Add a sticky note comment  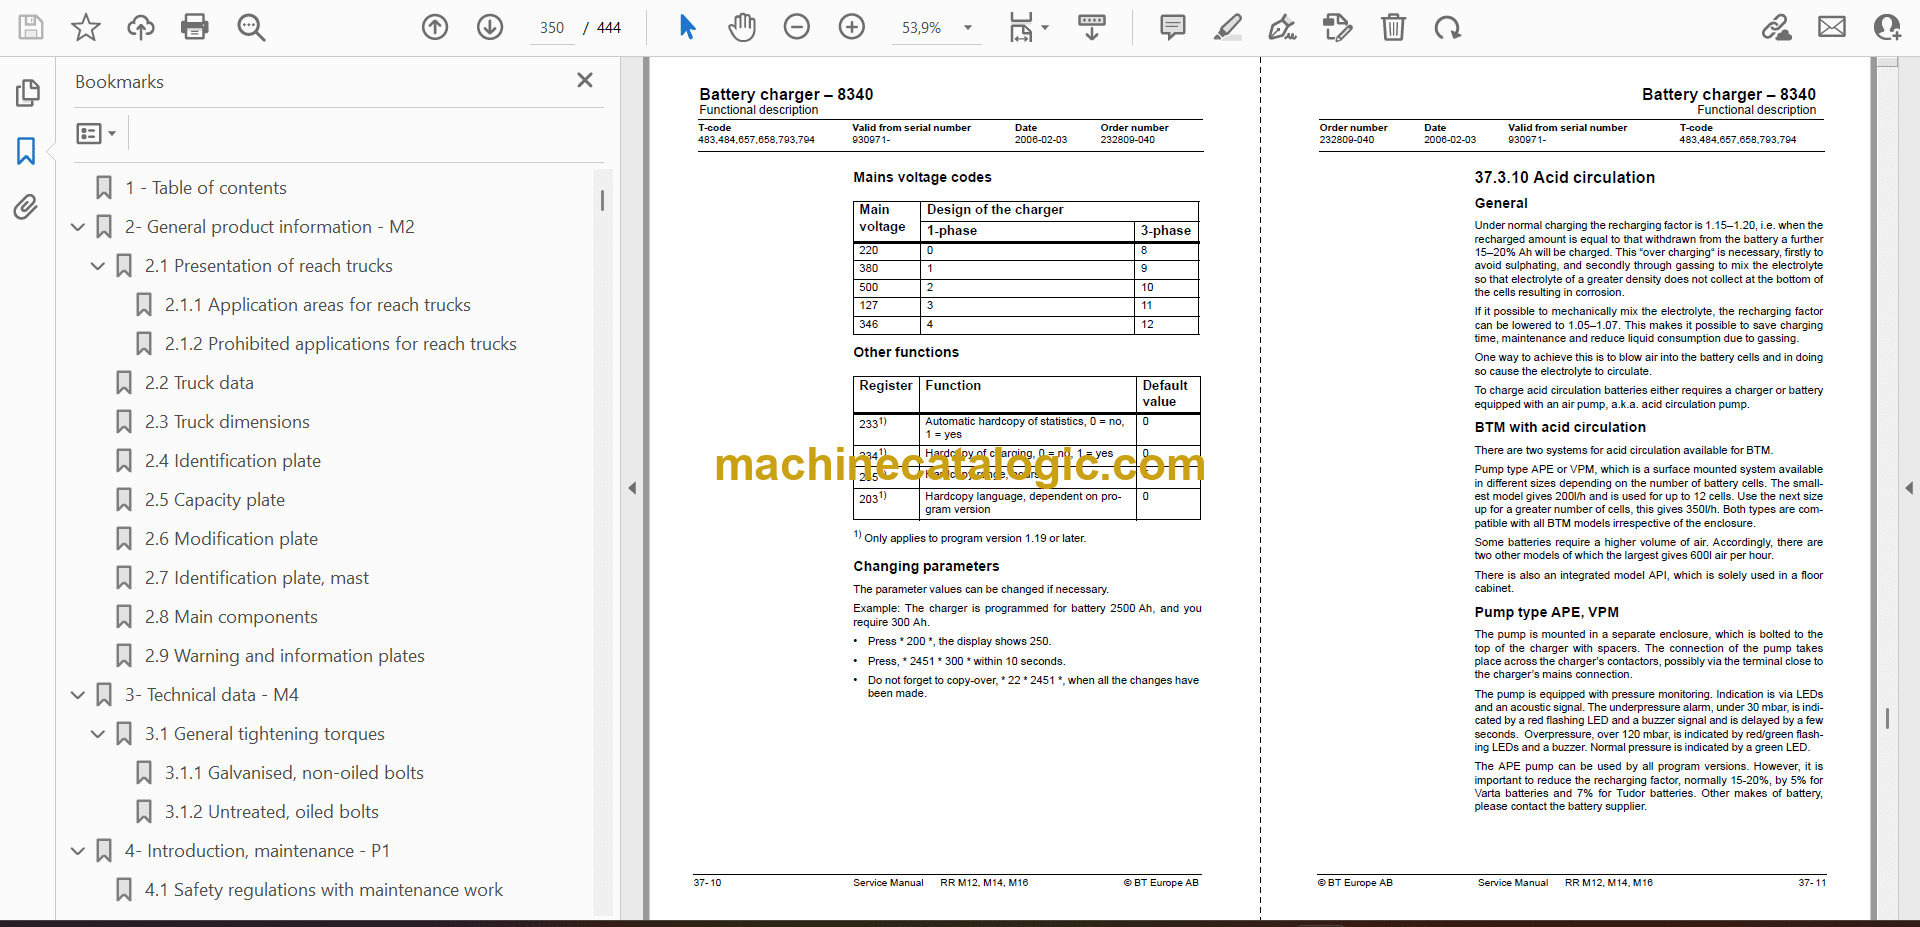(x=1173, y=27)
